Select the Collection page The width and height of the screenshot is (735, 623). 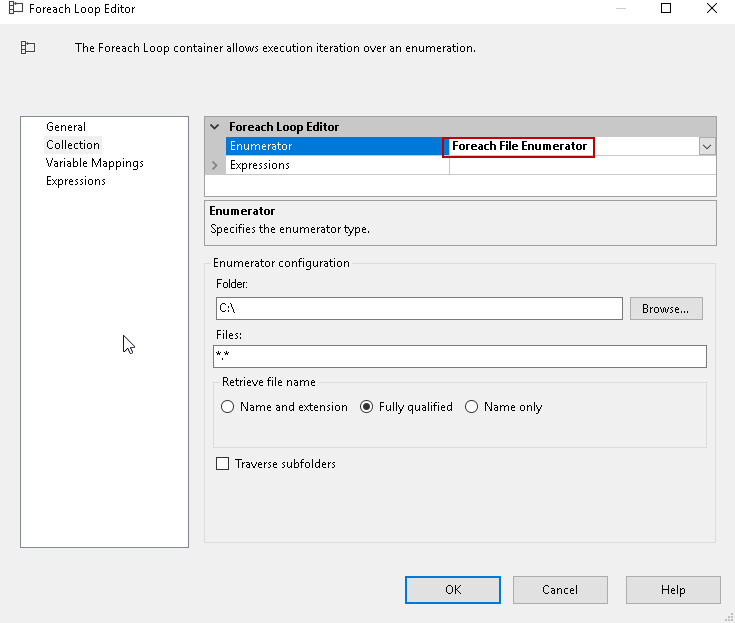[73, 145]
